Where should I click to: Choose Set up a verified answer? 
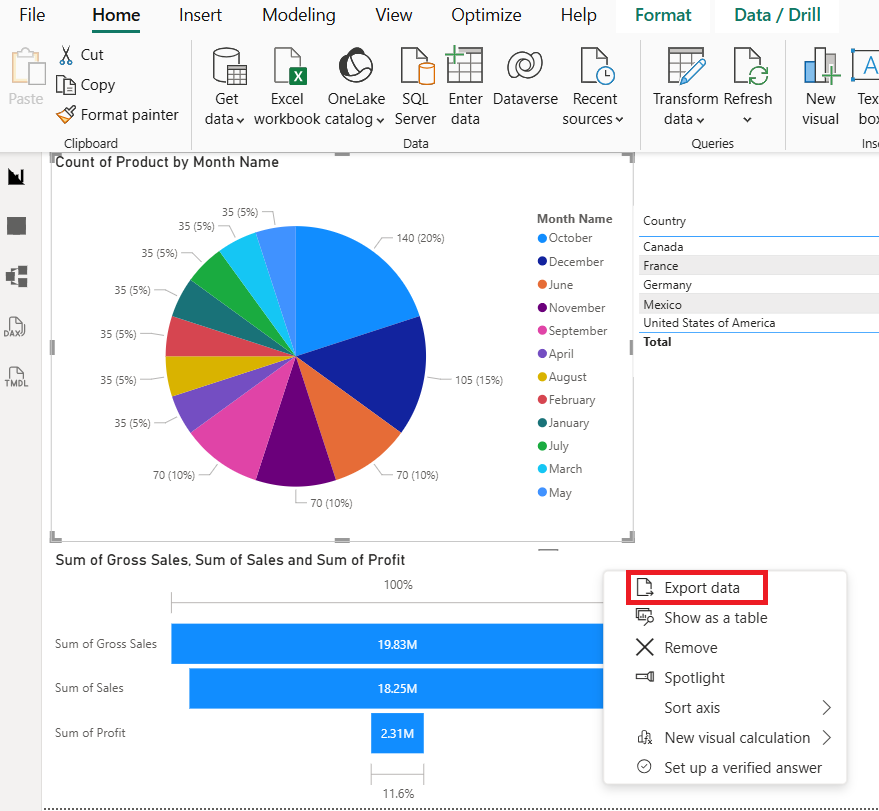coord(743,767)
